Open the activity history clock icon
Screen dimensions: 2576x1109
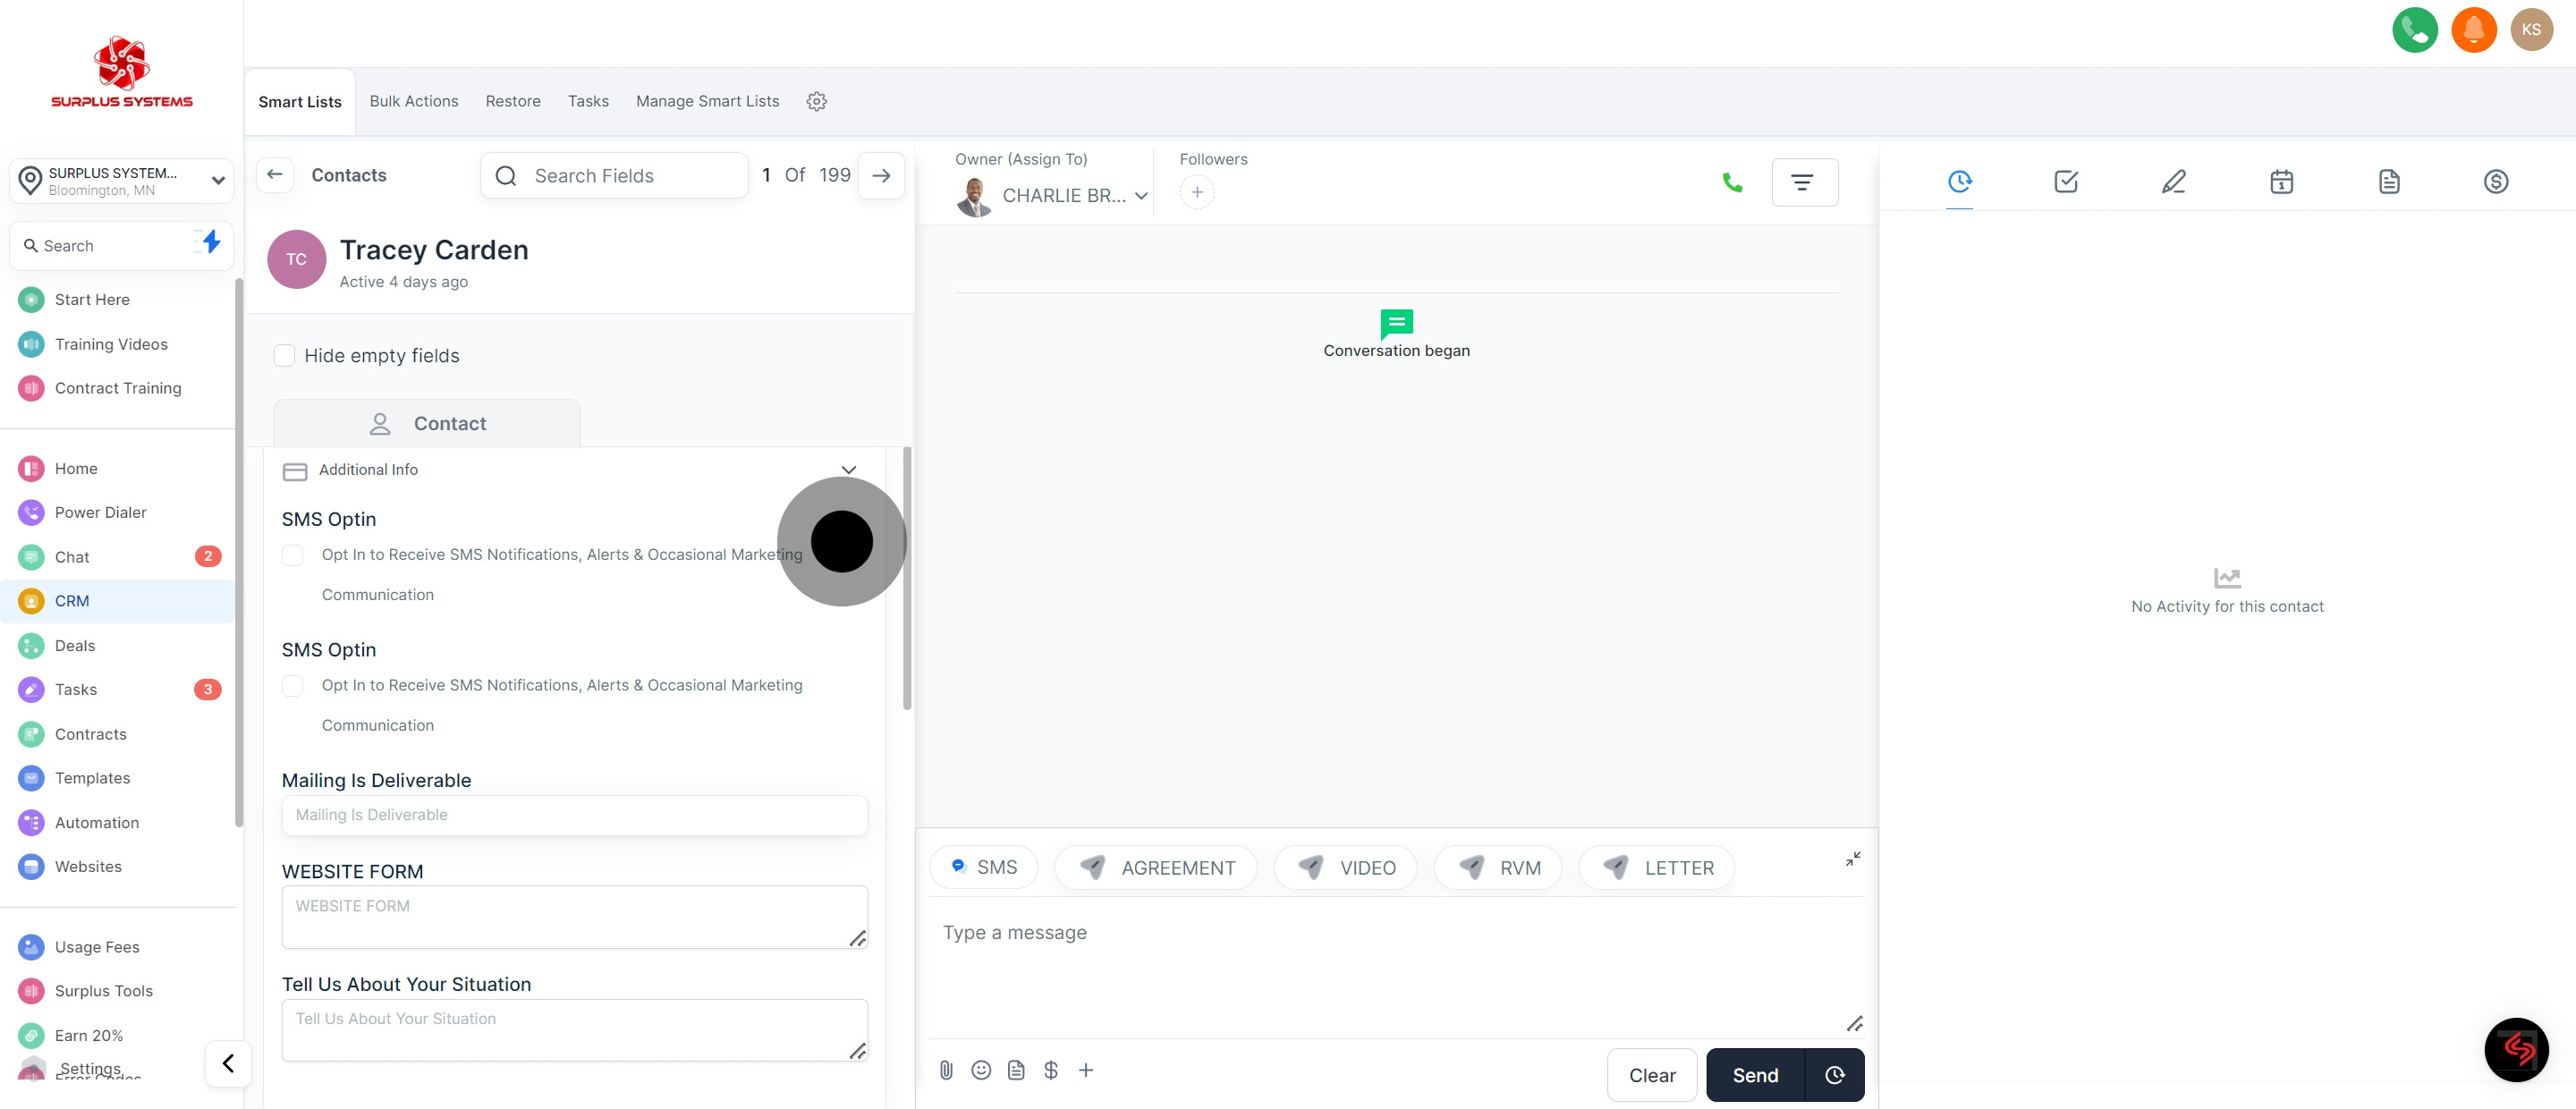coord(1959,181)
